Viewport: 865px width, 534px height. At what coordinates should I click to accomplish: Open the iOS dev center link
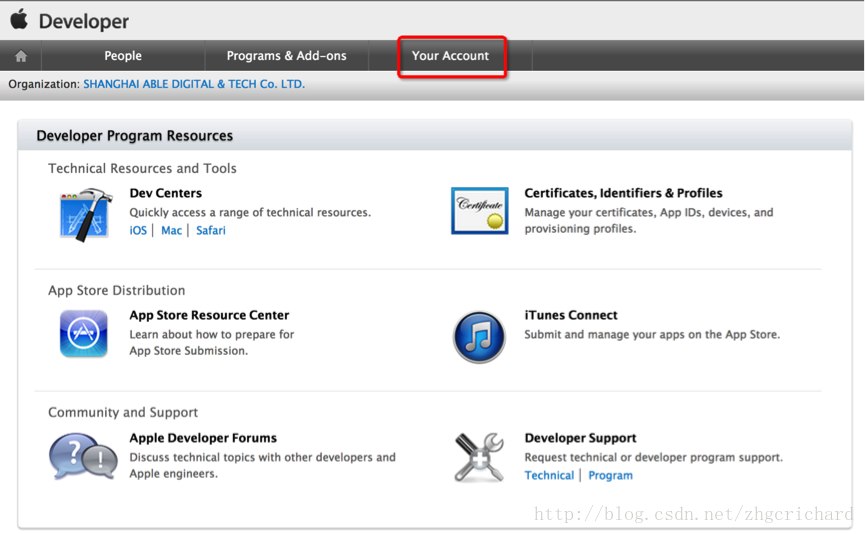point(138,230)
